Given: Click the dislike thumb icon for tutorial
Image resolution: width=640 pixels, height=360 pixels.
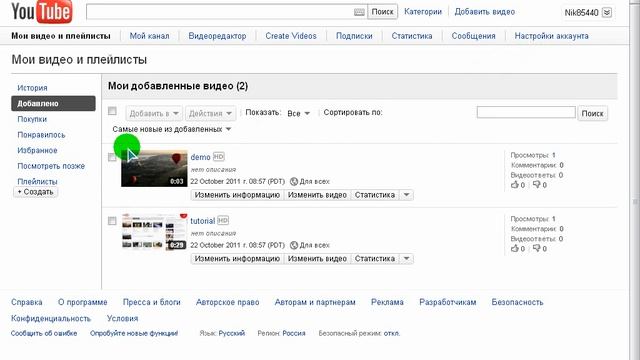Looking at the screenshot, I should click(x=536, y=248).
